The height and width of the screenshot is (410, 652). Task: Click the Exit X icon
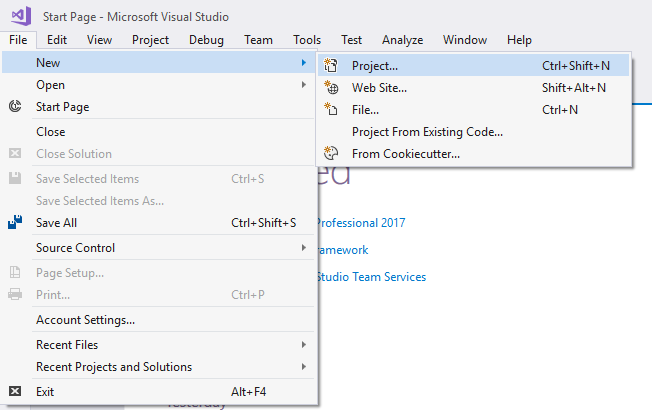[15, 391]
